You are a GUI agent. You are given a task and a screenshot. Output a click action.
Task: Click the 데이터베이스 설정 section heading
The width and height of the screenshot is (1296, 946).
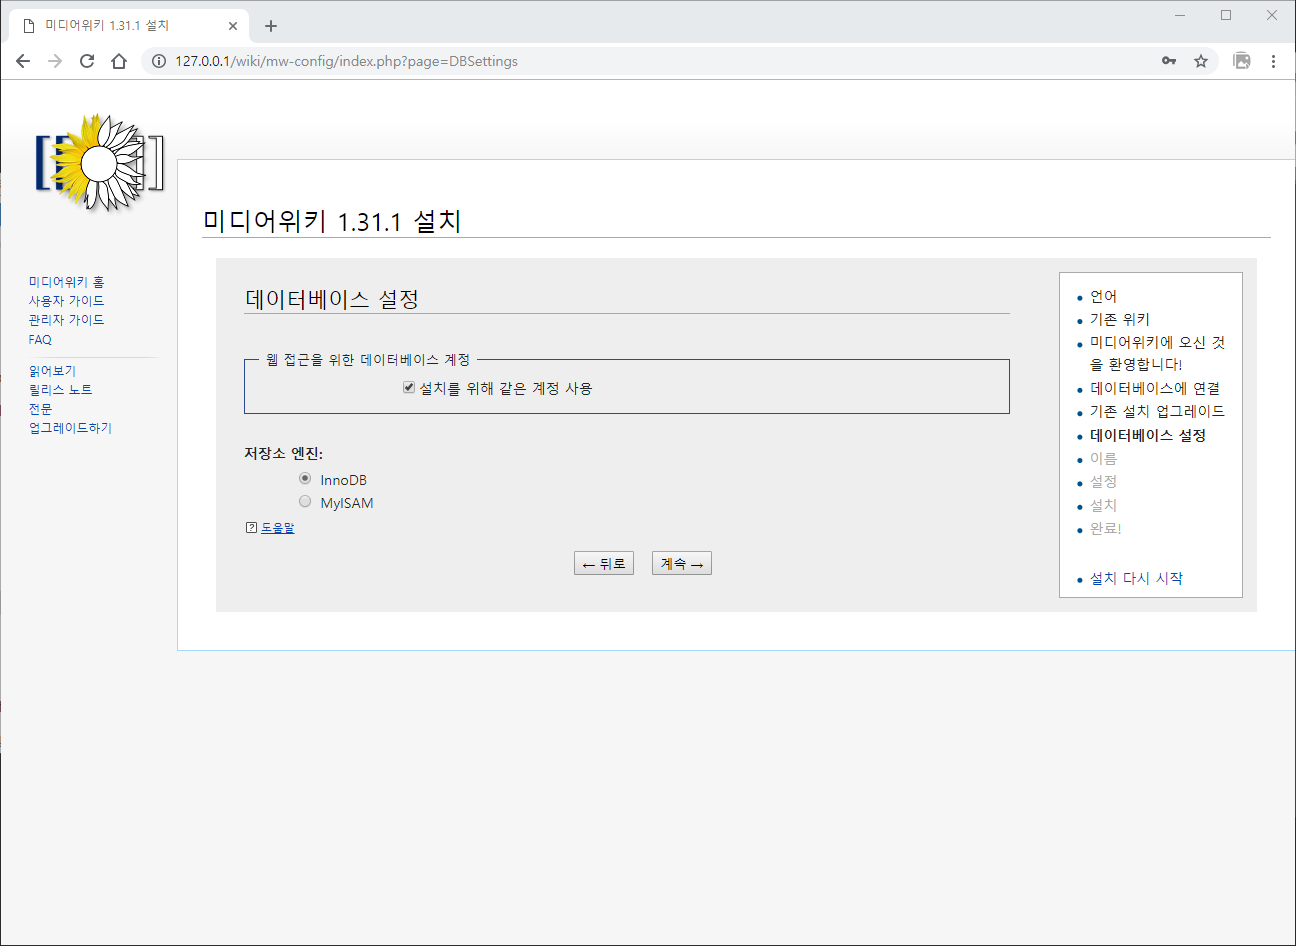[x=332, y=299]
